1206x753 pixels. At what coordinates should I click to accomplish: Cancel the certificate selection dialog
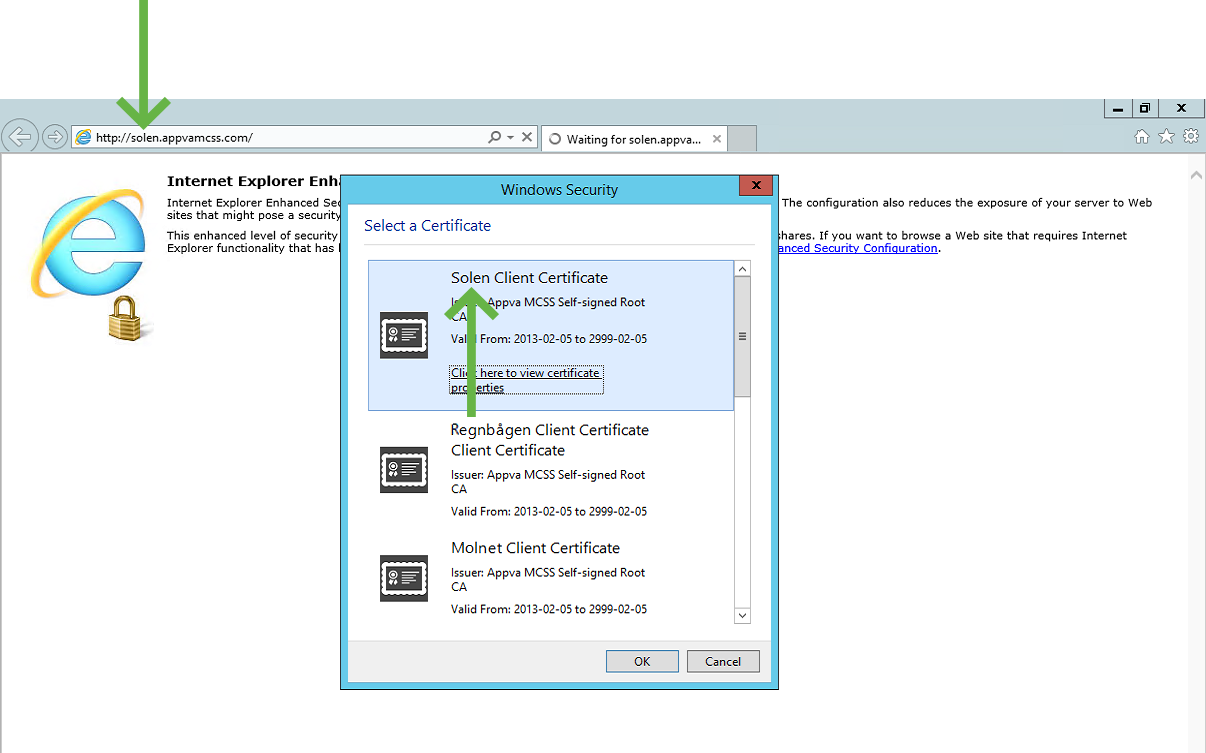point(723,661)
